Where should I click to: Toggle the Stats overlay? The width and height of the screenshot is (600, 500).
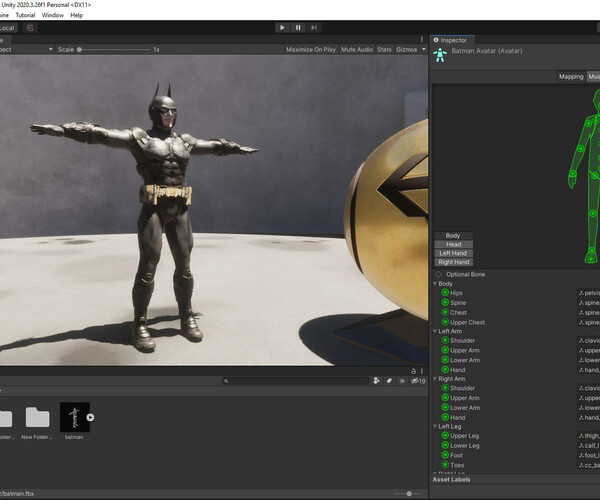384,49
